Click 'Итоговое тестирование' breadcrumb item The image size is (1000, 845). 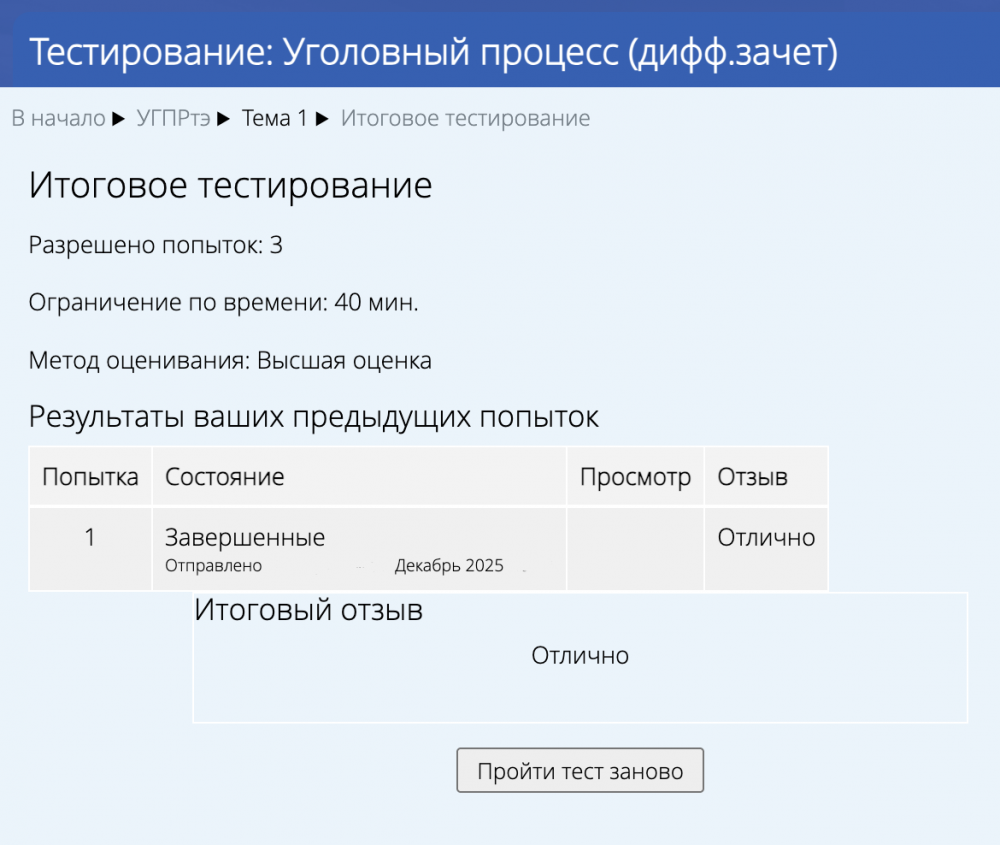tap(465, 119)
